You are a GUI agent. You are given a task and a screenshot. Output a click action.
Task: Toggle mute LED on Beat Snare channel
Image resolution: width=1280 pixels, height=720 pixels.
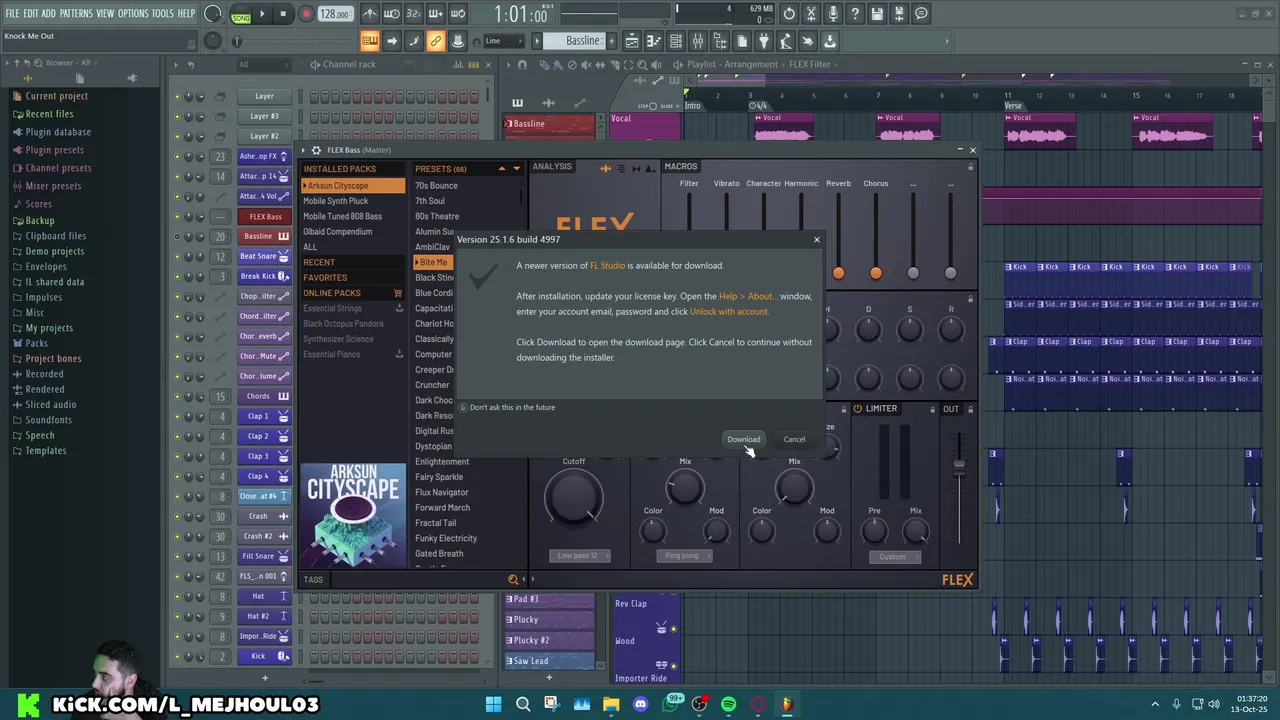tap(177, 257)
